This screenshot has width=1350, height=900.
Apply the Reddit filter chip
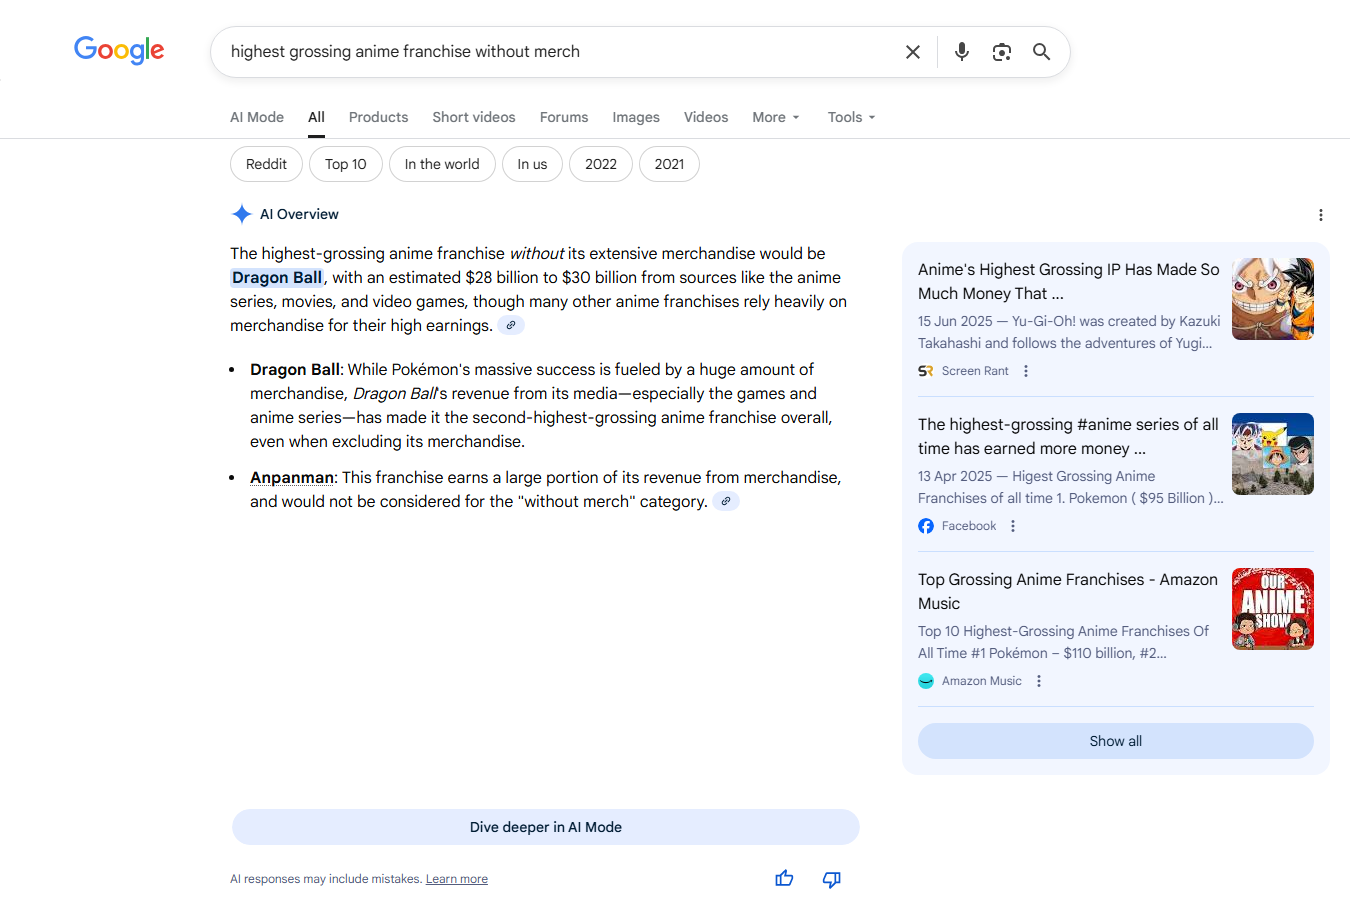tap(266, 164)
